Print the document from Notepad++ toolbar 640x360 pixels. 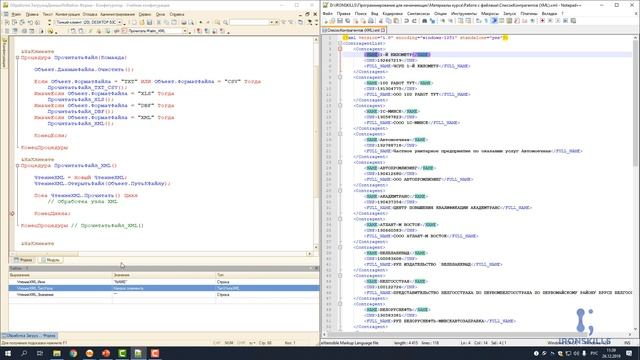click(371, 21)
